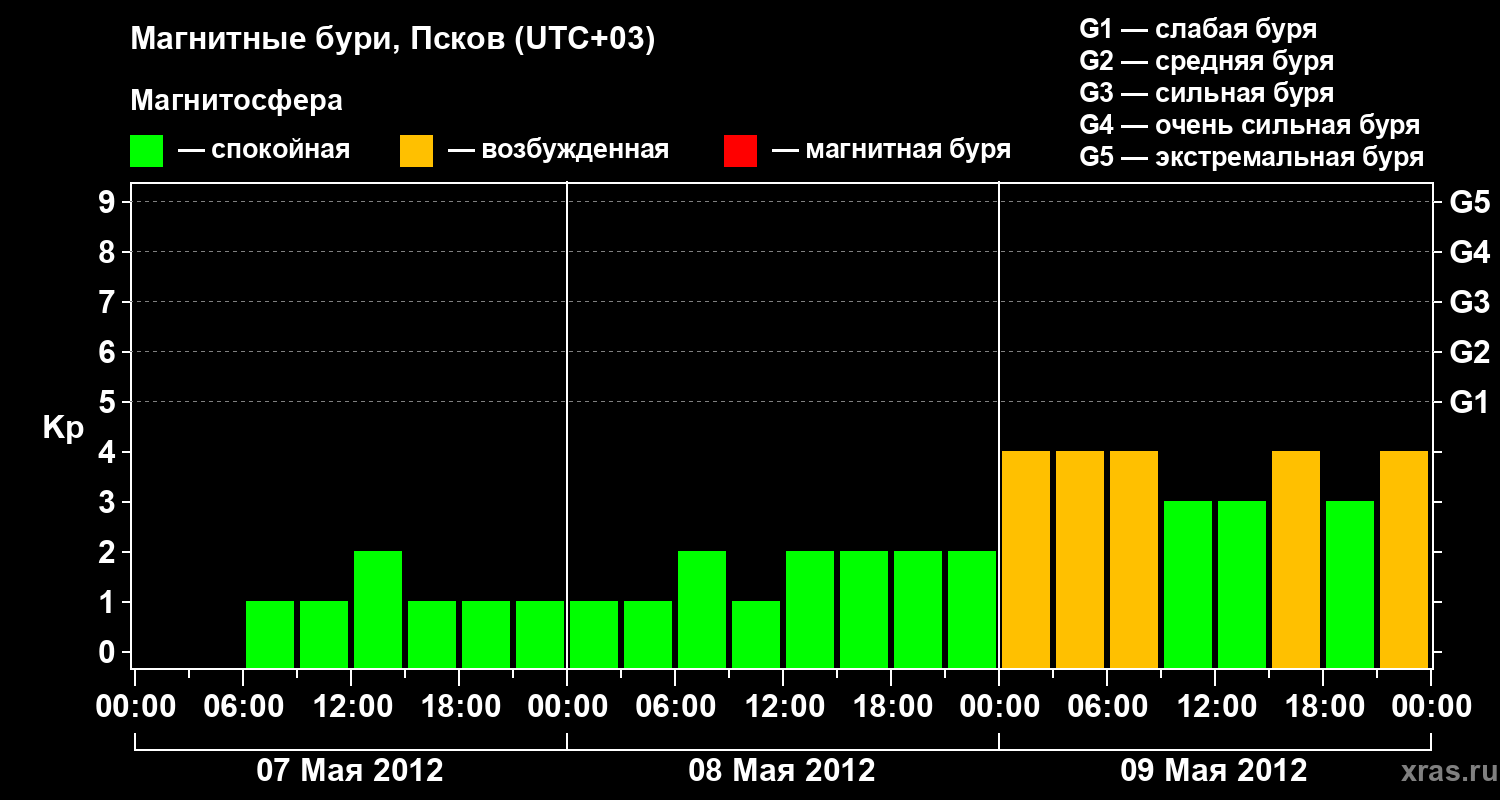
Task: Click the first orange bar of 09 Мая at 00:00
Action: pos(1026,559)
